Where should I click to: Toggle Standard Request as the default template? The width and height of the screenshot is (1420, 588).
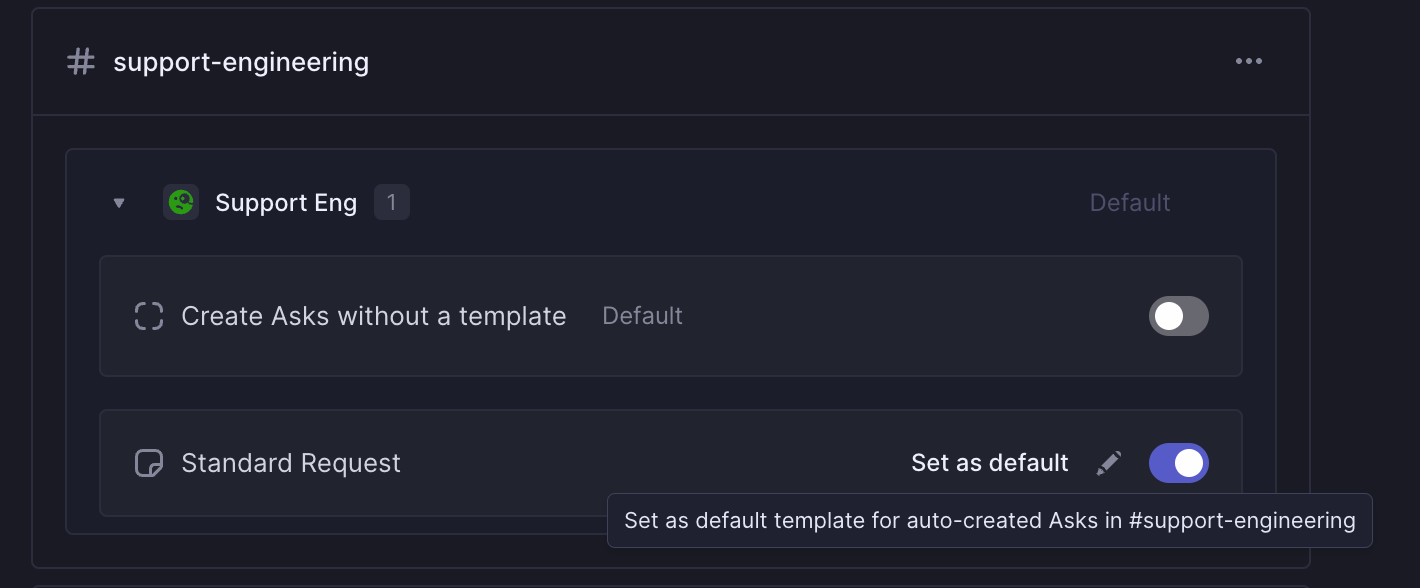coord(1178,463)
